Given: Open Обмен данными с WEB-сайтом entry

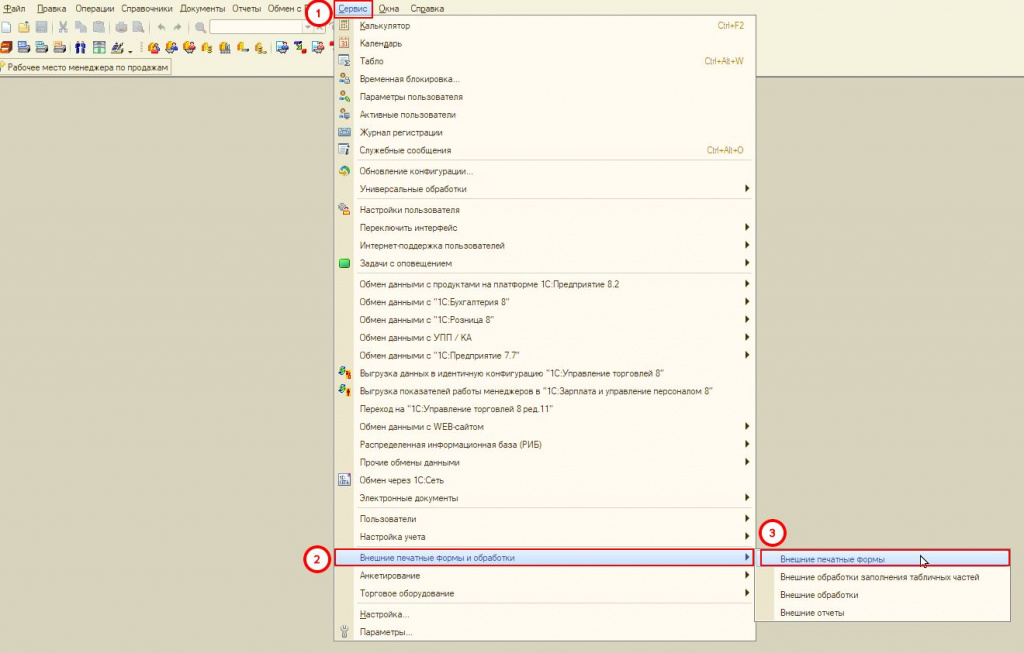Looking at the screenshot, I should 545,426.
